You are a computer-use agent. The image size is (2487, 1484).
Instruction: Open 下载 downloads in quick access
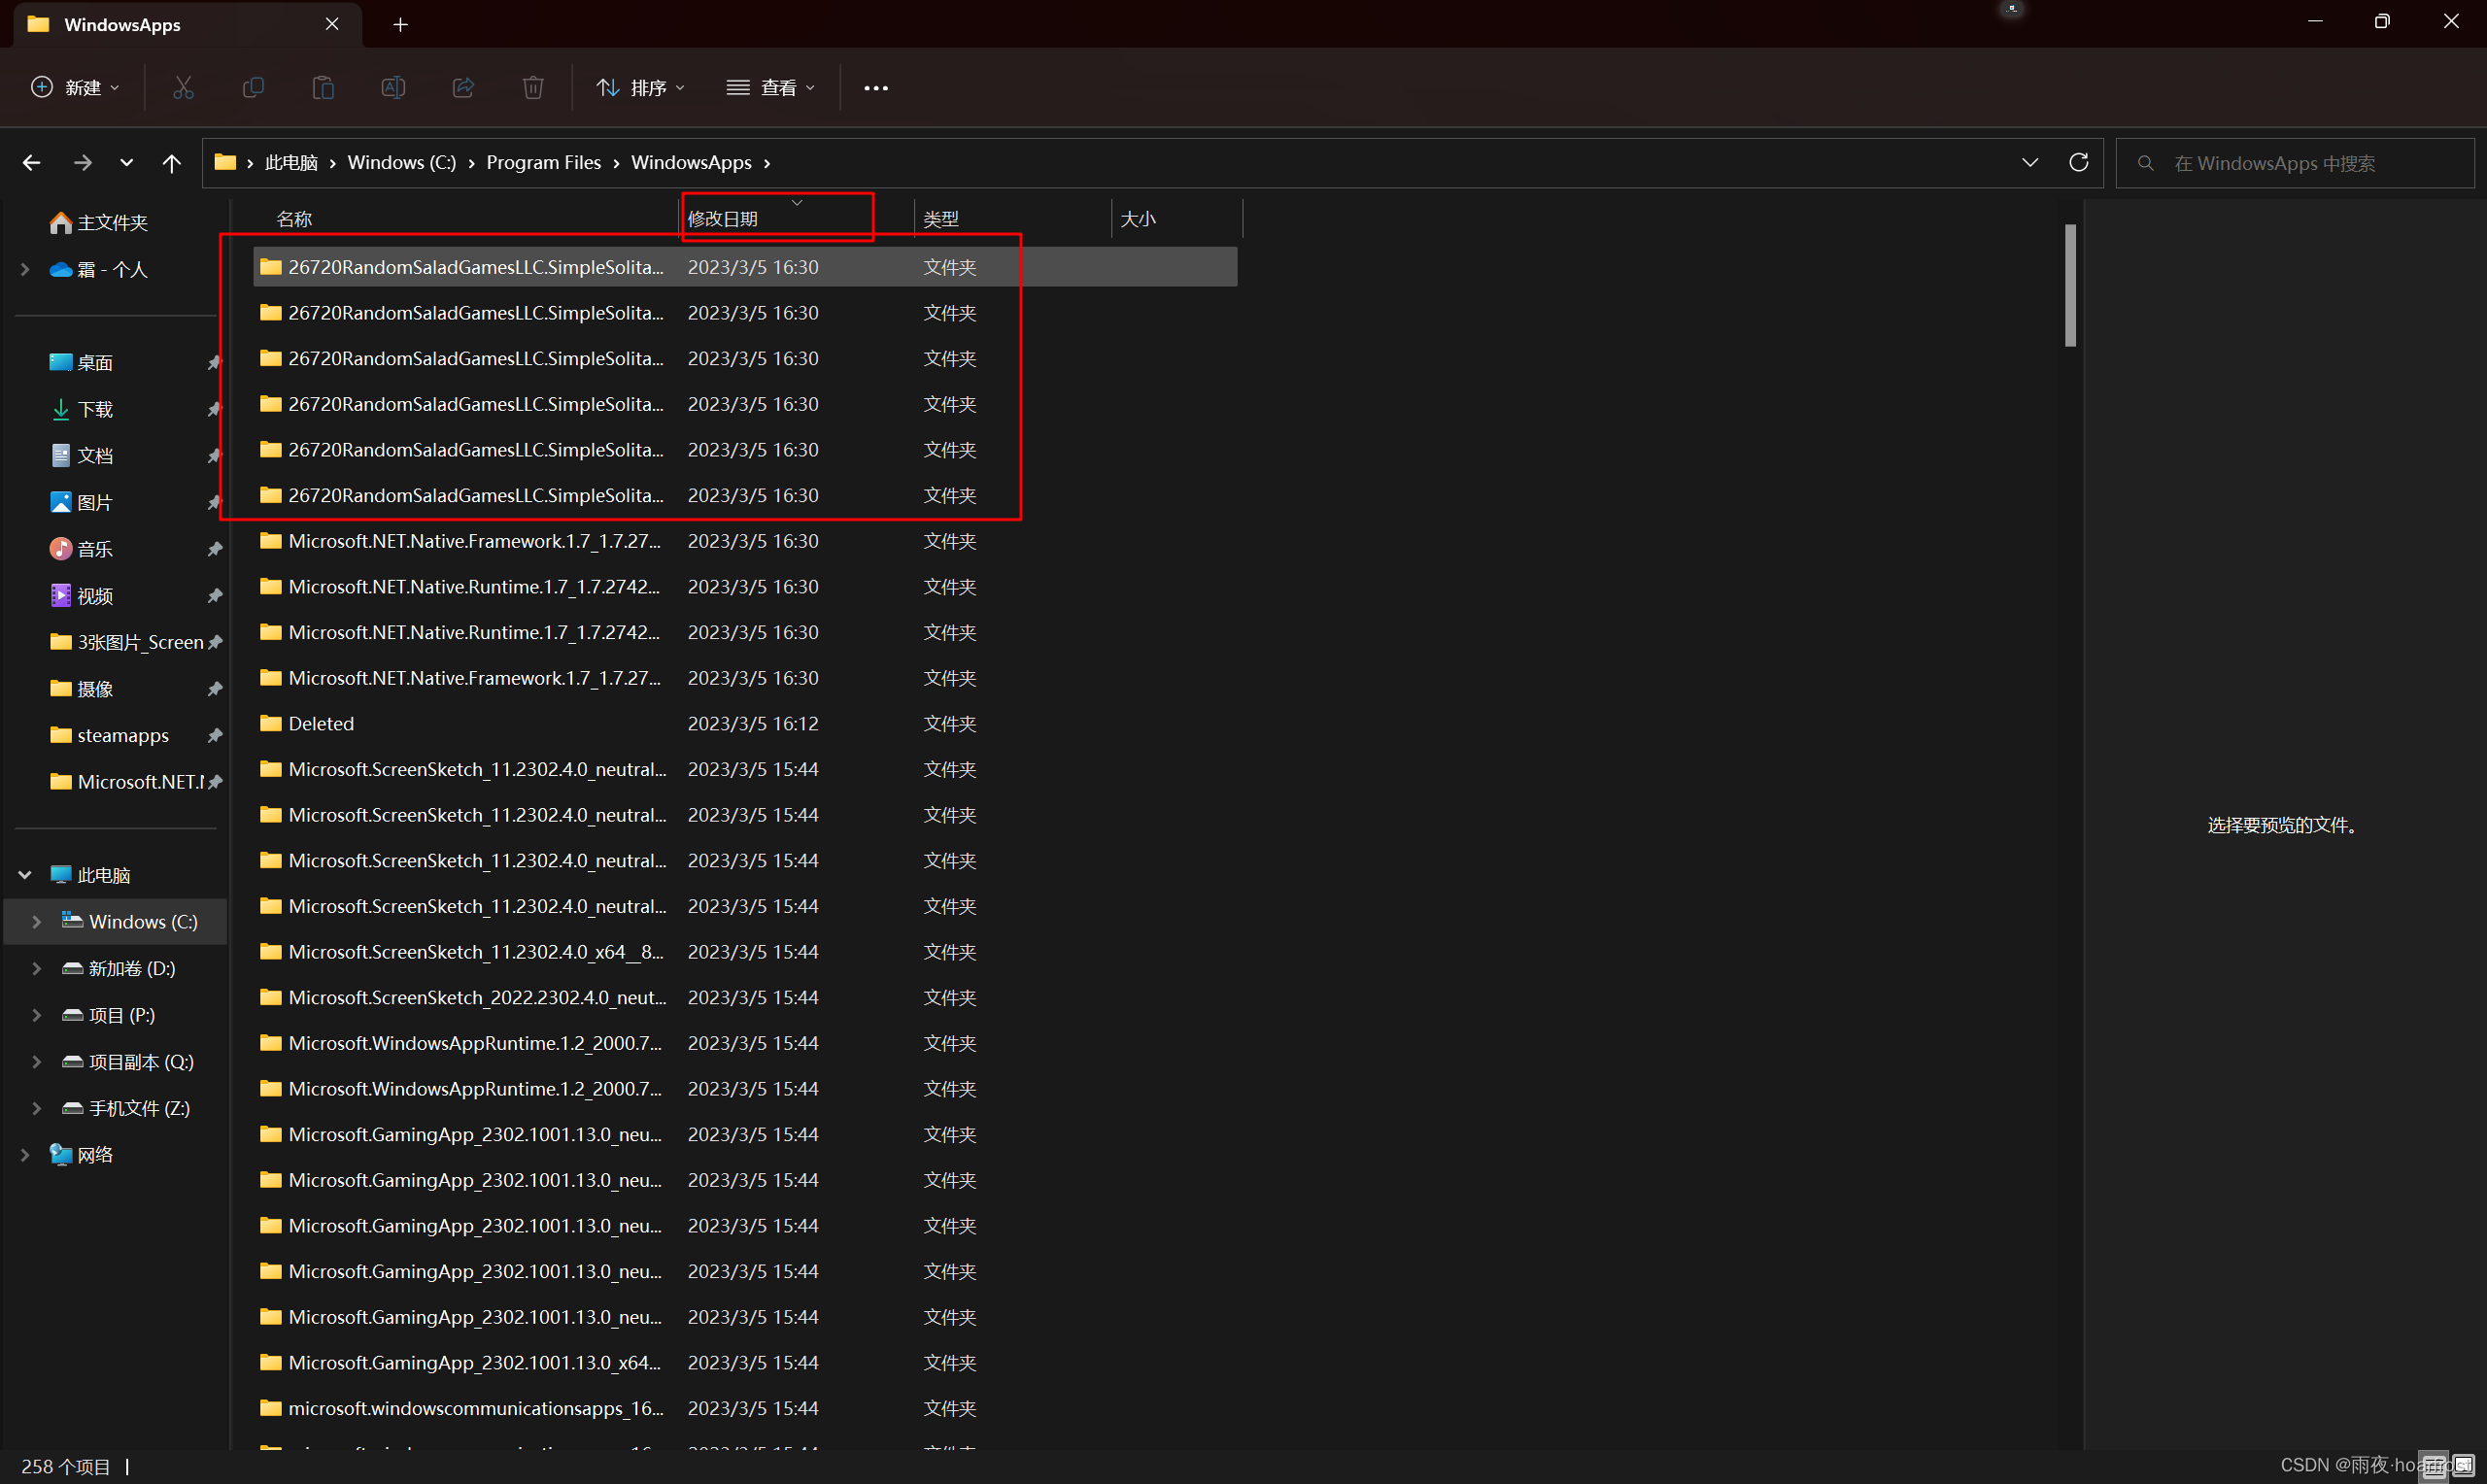tap(82, 409)
